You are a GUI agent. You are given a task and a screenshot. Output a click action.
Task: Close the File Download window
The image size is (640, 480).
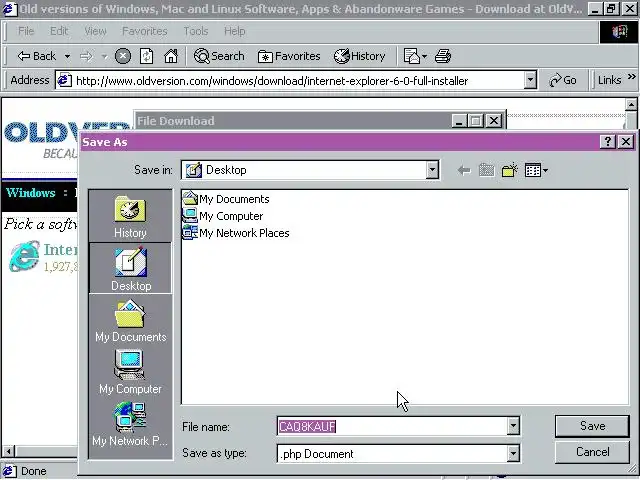point(494,121)
